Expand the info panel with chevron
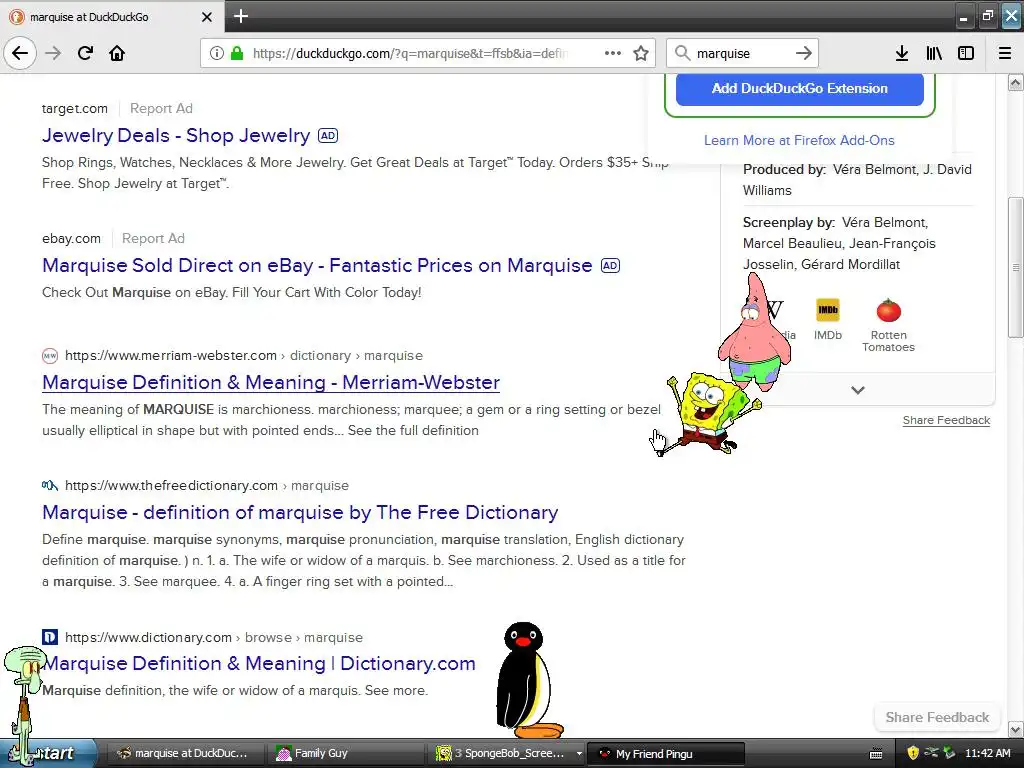1024x768 pixels. click(857, 390)
